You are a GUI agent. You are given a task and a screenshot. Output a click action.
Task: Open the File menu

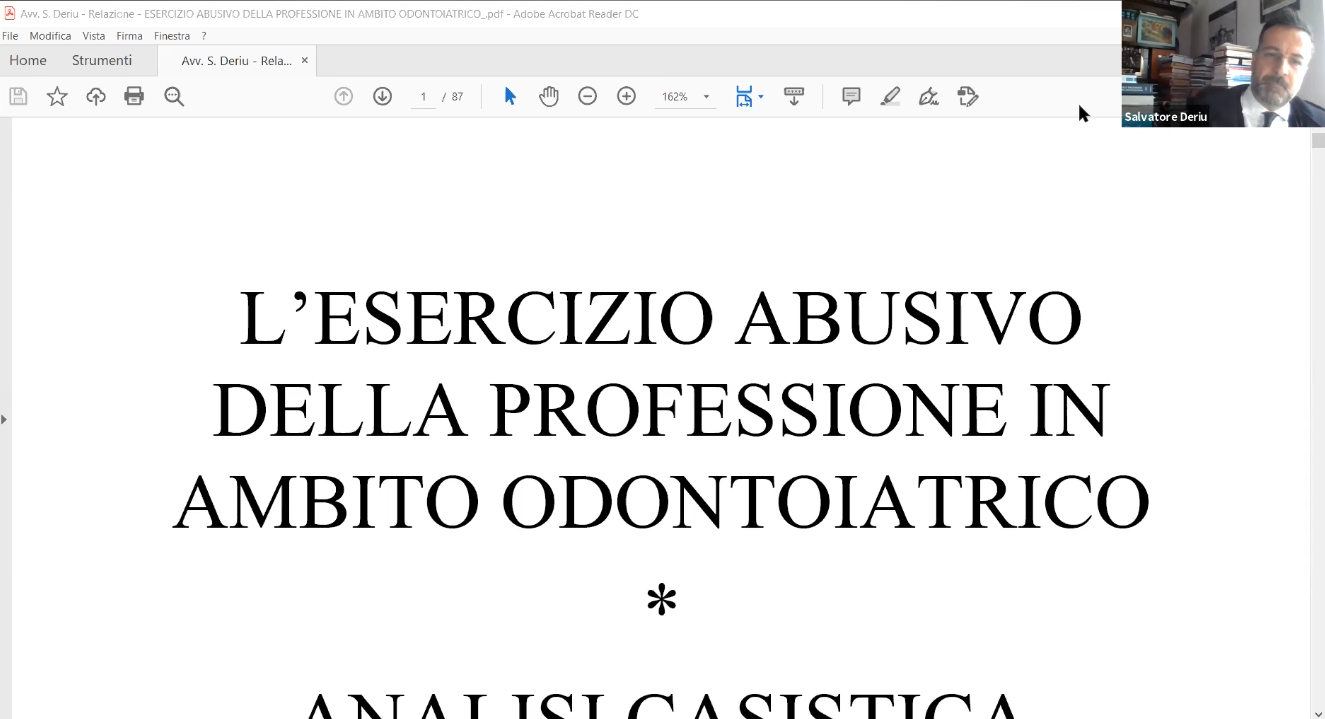(10, 36)
